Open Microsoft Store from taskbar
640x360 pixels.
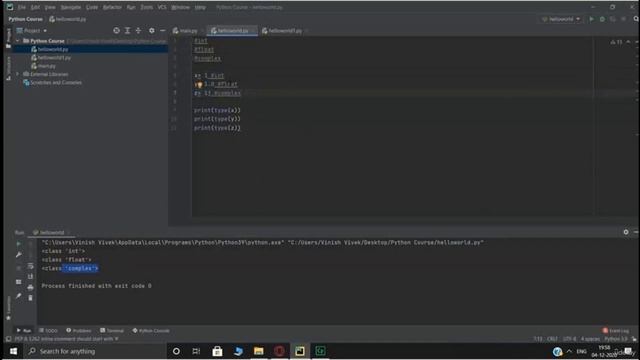click(x=218, y=351)
